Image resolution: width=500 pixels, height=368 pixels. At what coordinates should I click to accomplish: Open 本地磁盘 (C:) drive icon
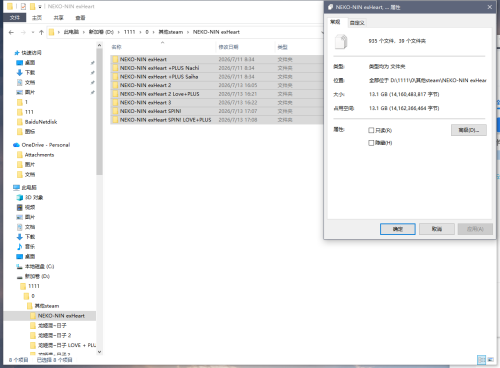click(20, 266)
